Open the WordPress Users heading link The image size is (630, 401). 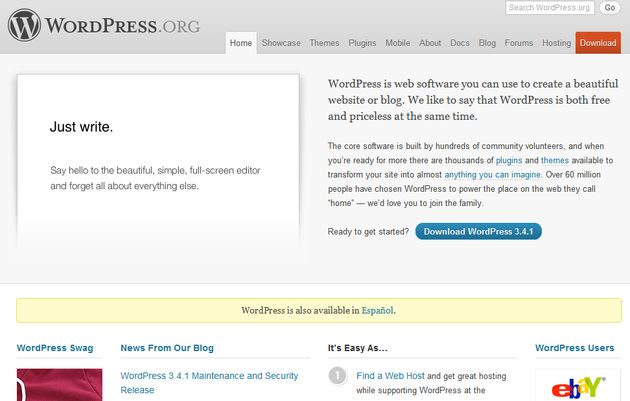[575, 348]
